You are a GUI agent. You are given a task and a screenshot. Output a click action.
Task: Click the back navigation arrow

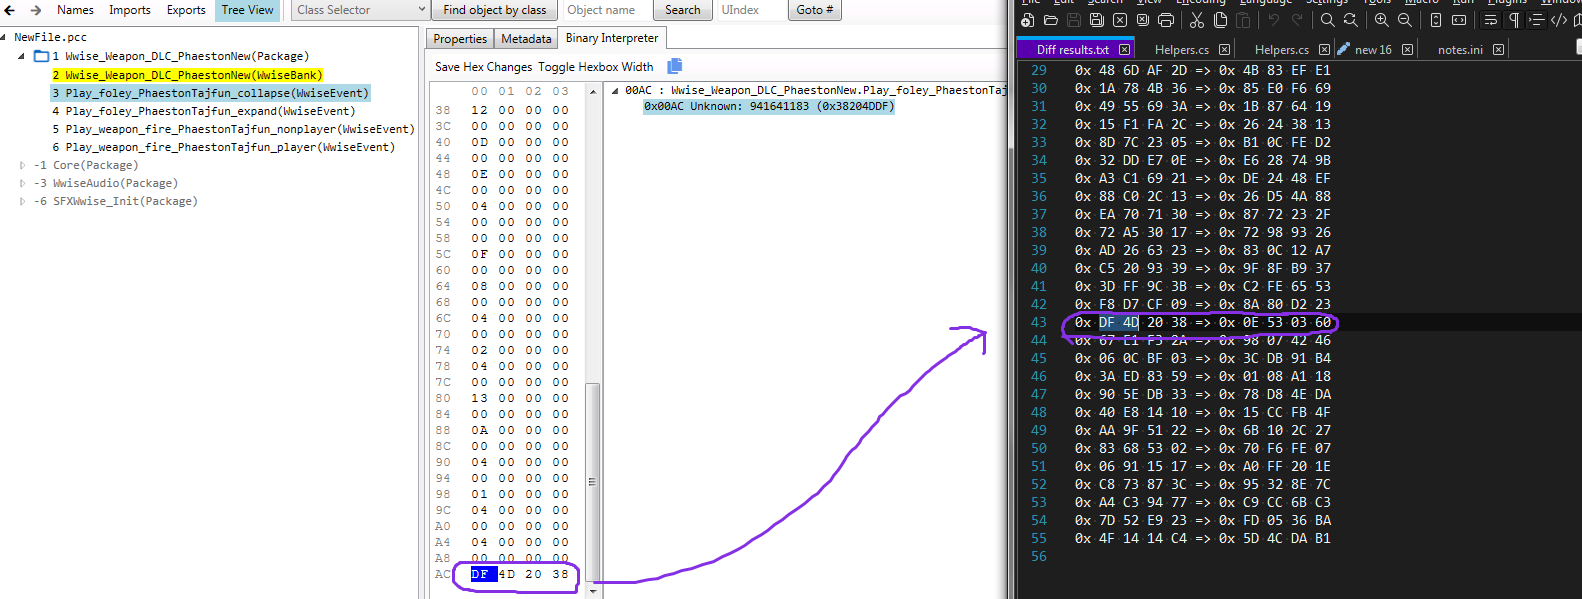[x=10, y=10]
